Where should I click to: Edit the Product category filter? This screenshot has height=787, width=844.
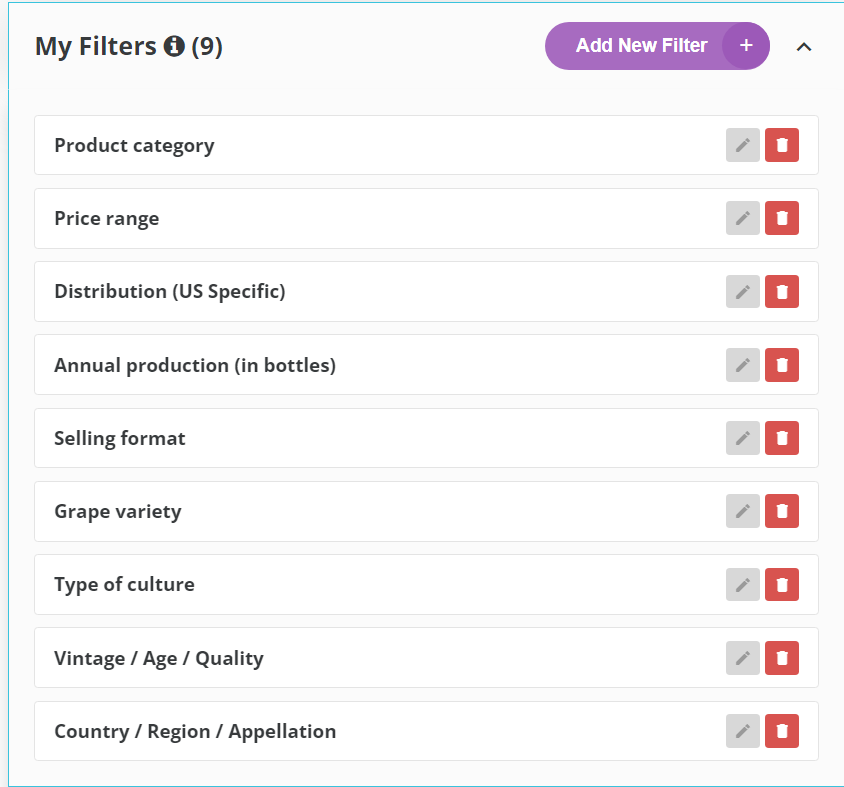pyautogui.click(x=742, y=145)
